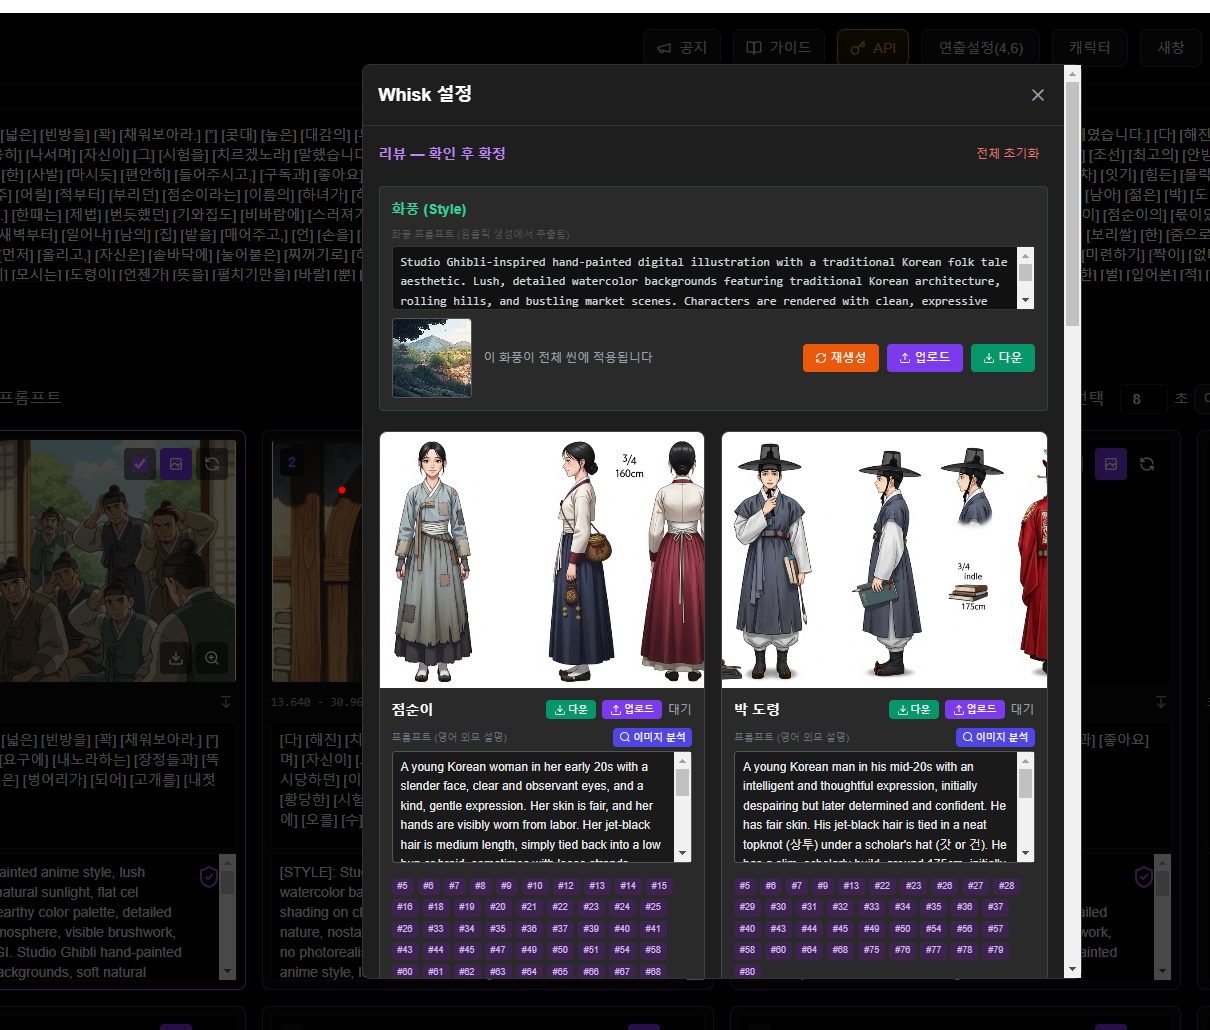Screen dimensions: 1210x1030
Task: Click down arrow in 점순이 prompt box
Action: (x=682, y=853)
